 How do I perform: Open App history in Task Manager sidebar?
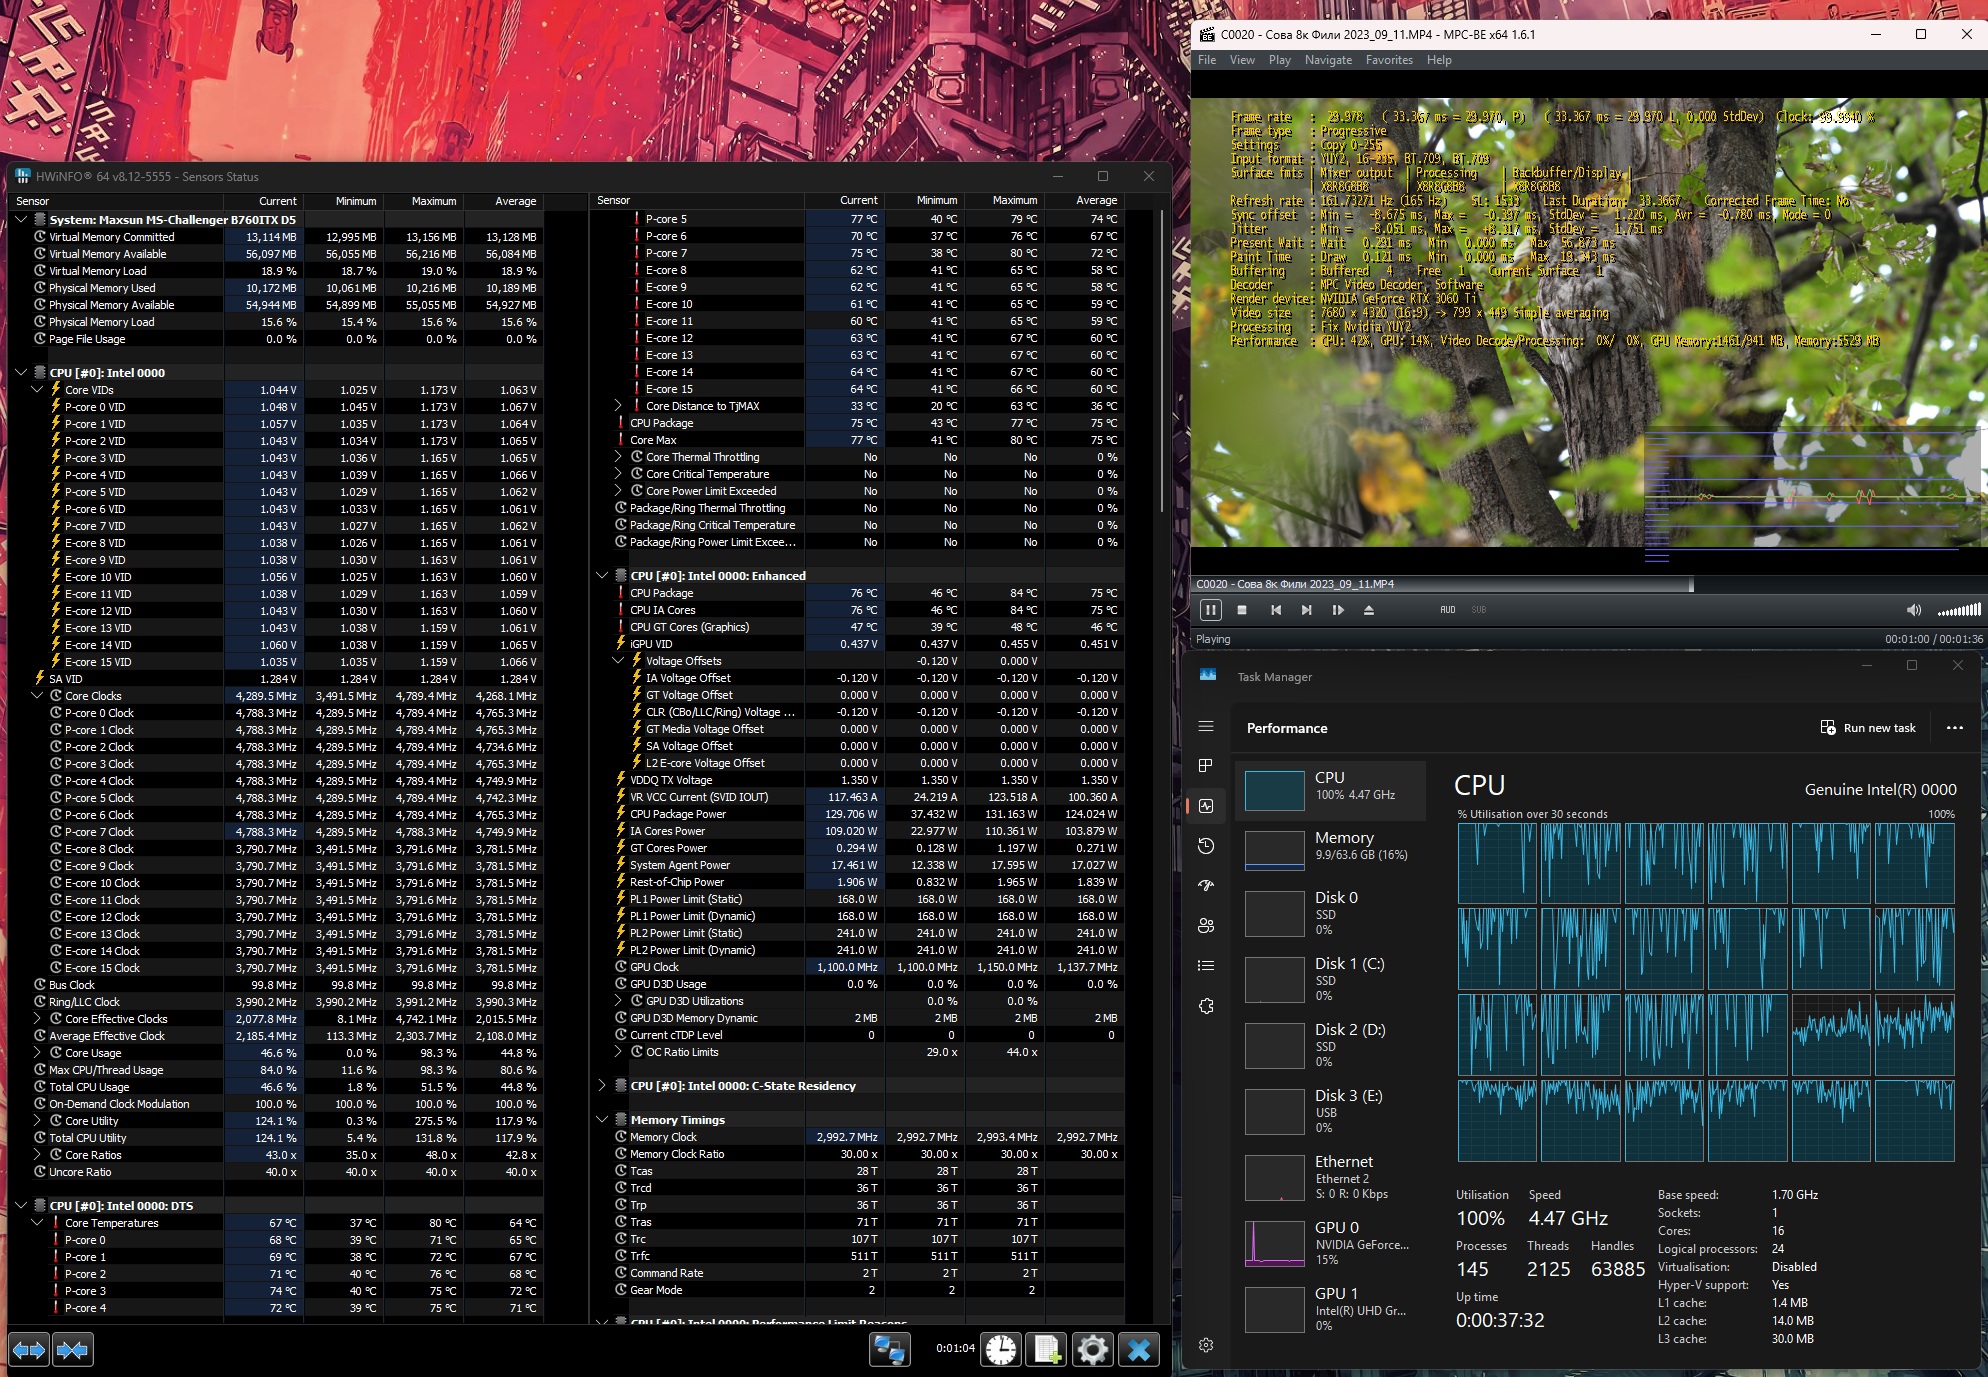tap(1206, 846)
